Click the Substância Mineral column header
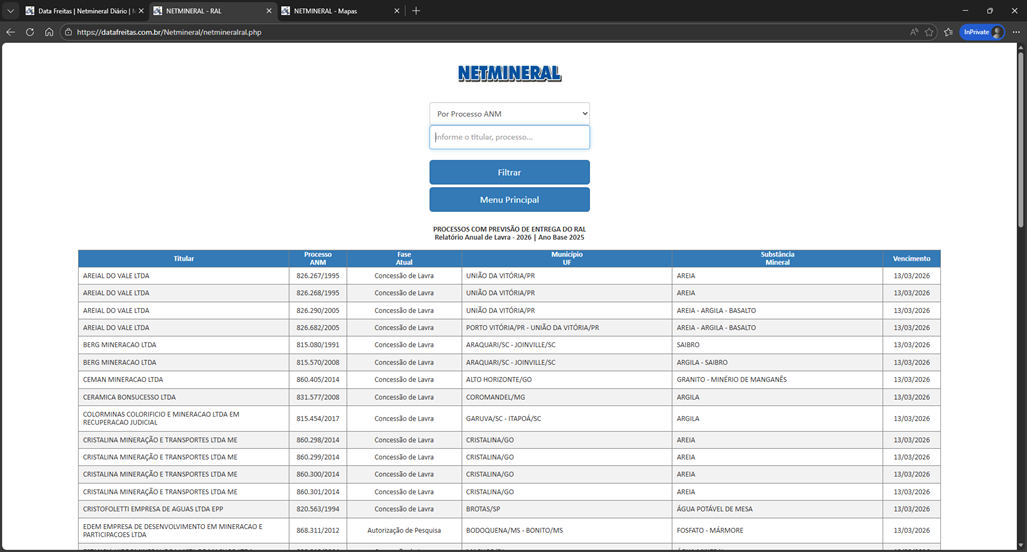The image size is (1027, 552). (777, 259)
